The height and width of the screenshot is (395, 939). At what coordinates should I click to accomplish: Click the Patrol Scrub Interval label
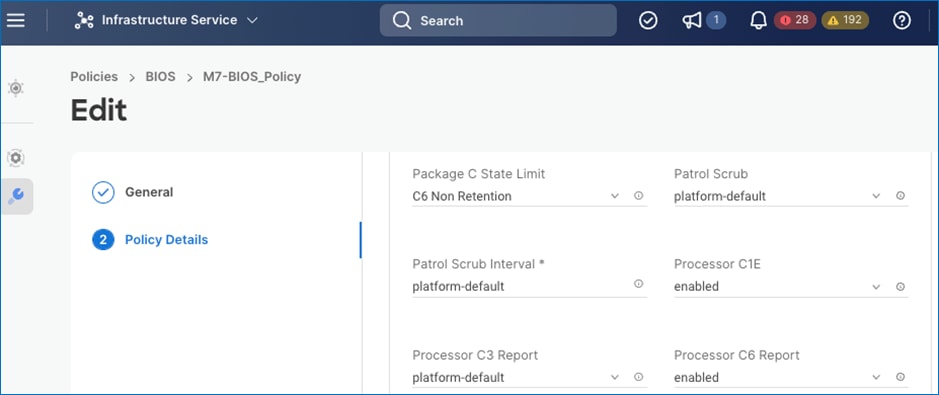pos(478,264)
